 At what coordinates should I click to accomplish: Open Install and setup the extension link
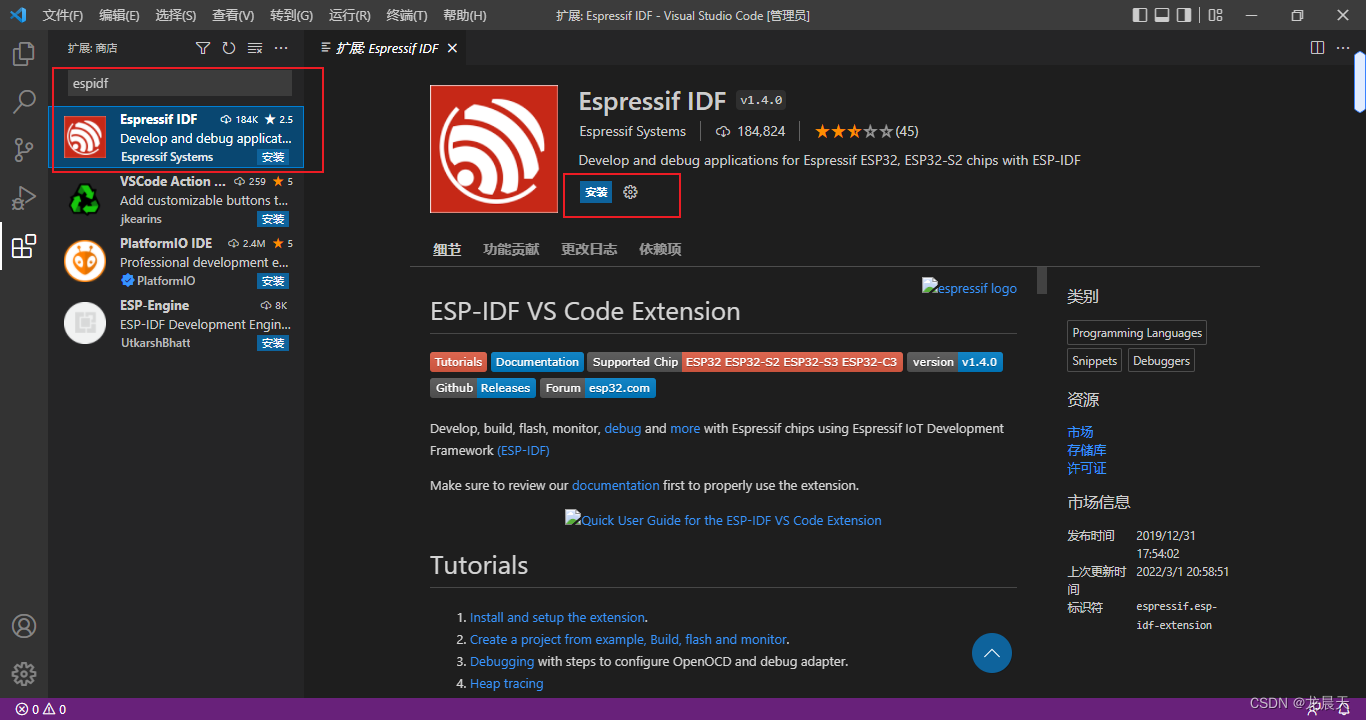[x=558, y=617]
